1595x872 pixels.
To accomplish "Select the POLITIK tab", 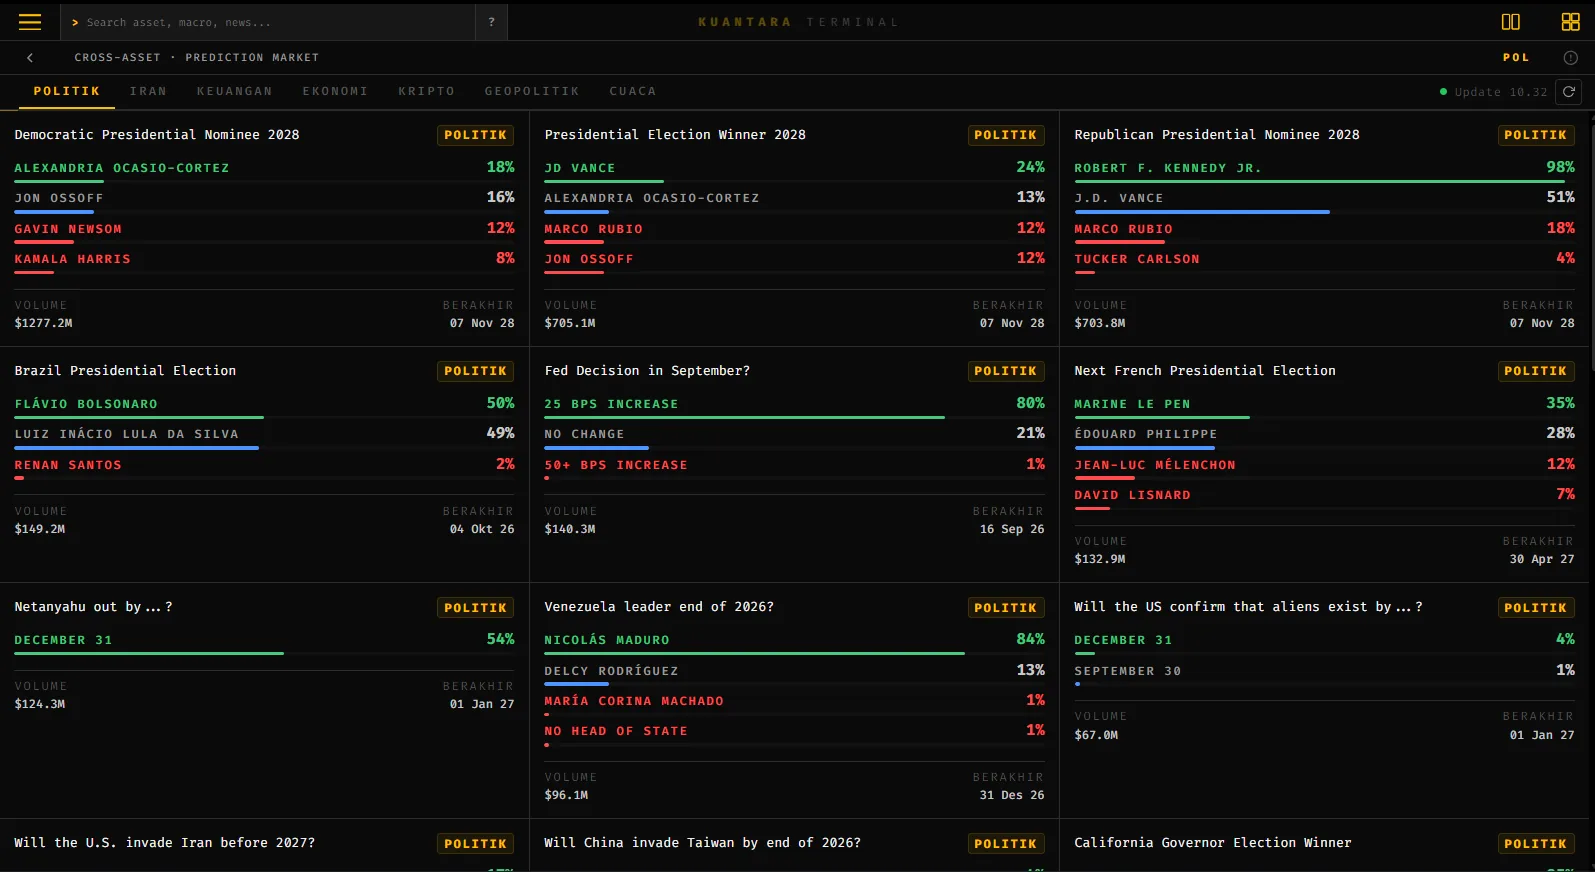I will 67,91.
